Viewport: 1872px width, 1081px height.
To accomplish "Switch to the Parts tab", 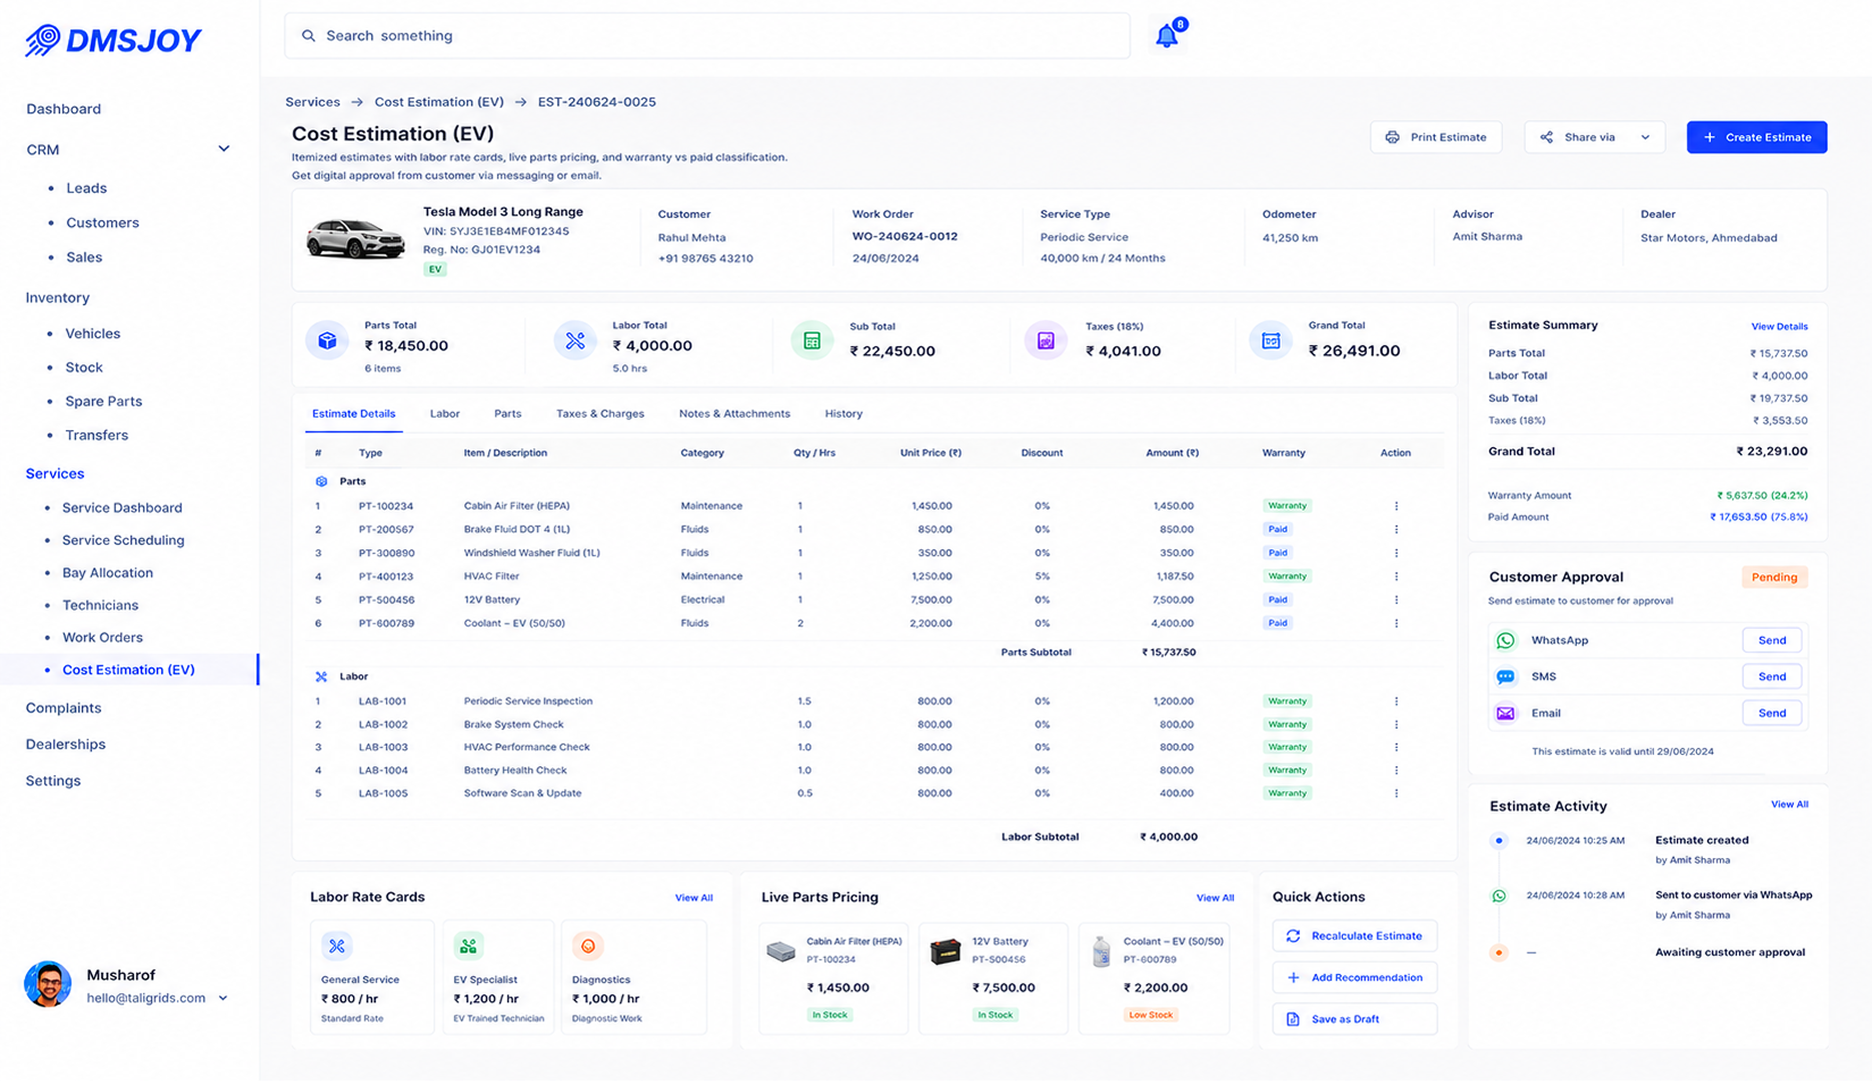I will coord(507,414).
